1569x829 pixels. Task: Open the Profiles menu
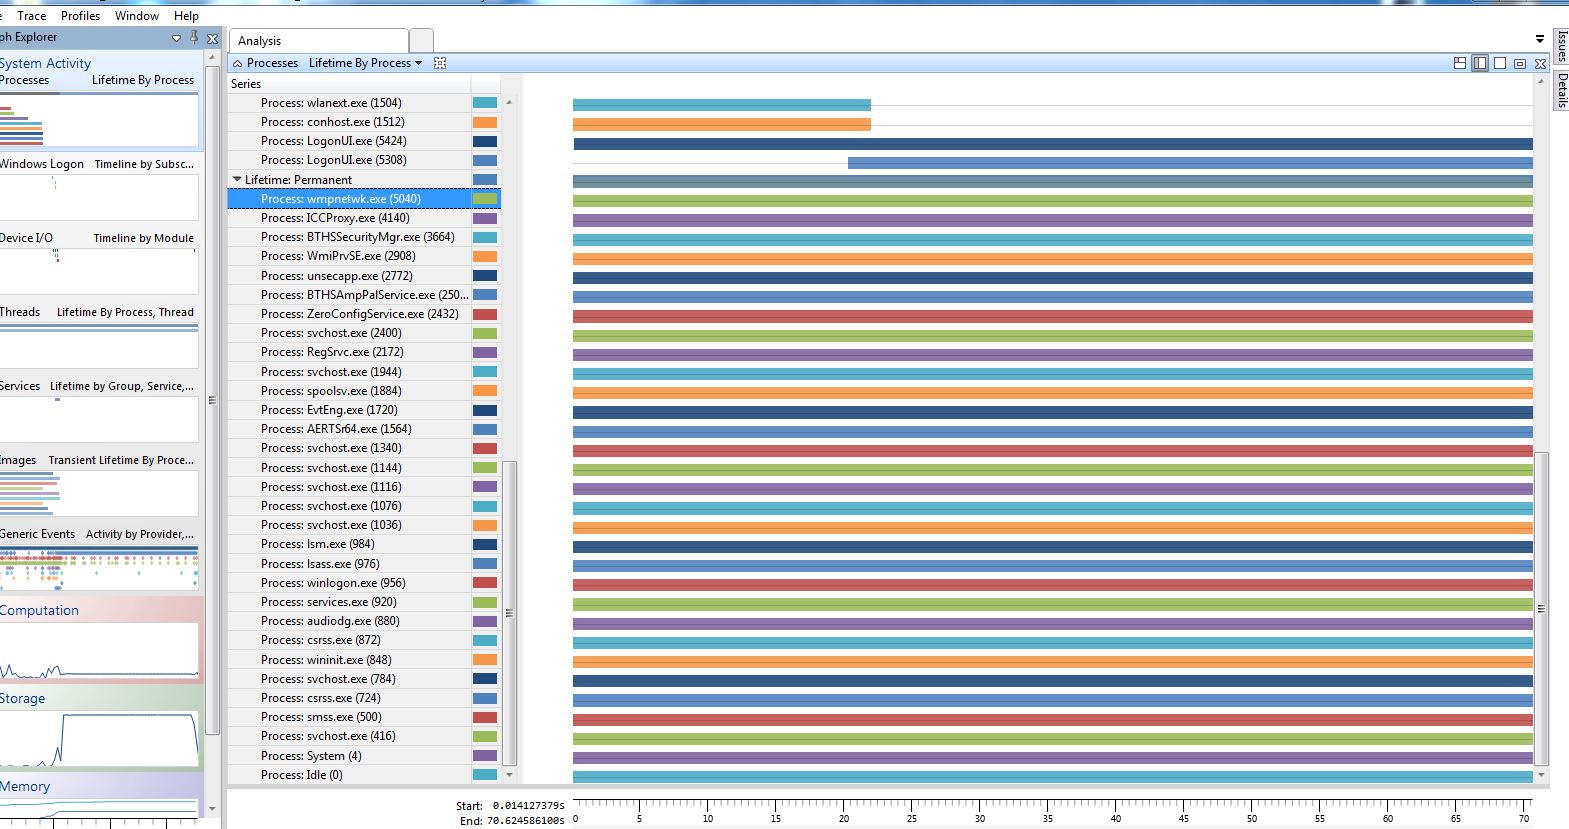click(x=80, y=16)
